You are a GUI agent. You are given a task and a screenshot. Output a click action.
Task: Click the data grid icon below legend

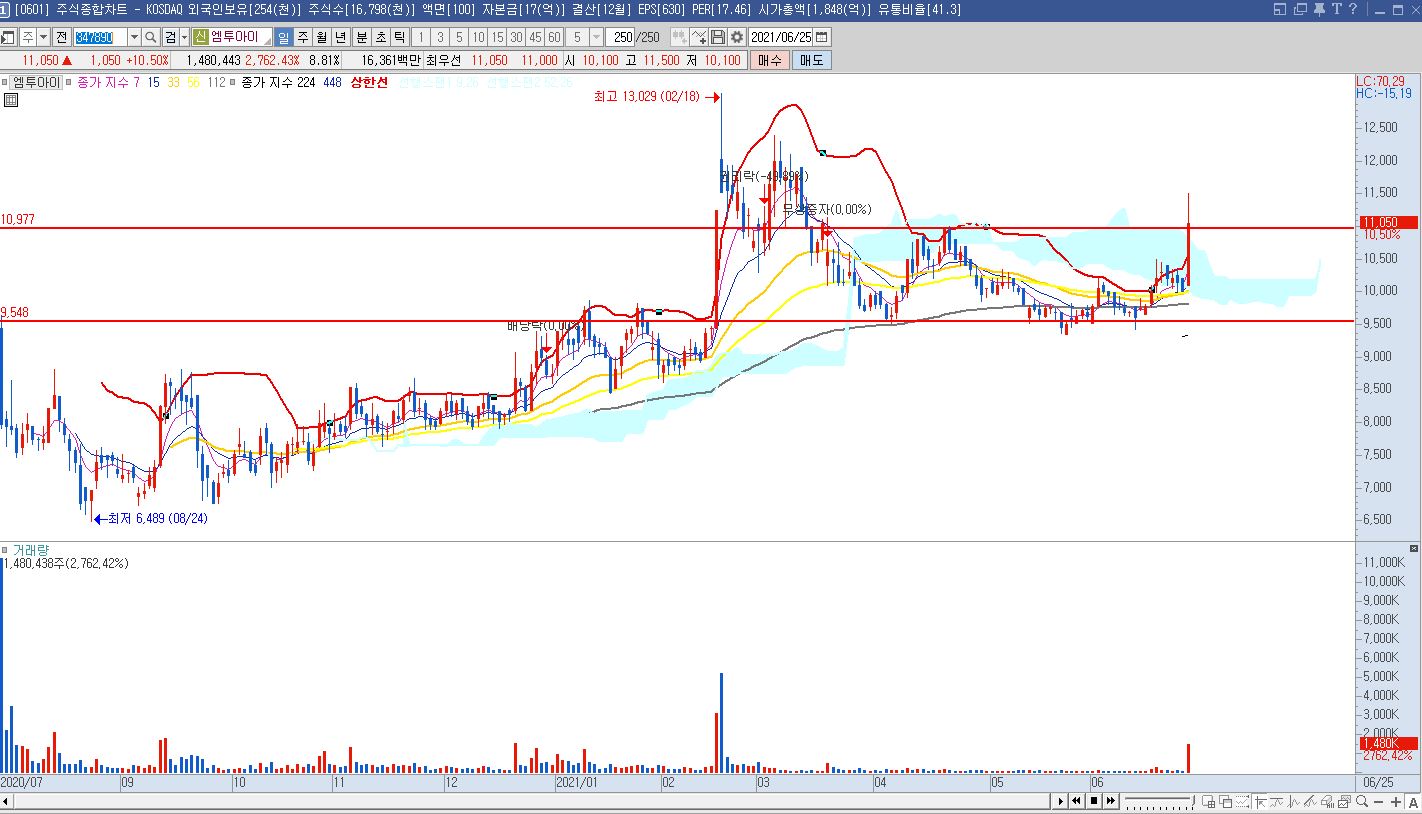coord(11,100)
